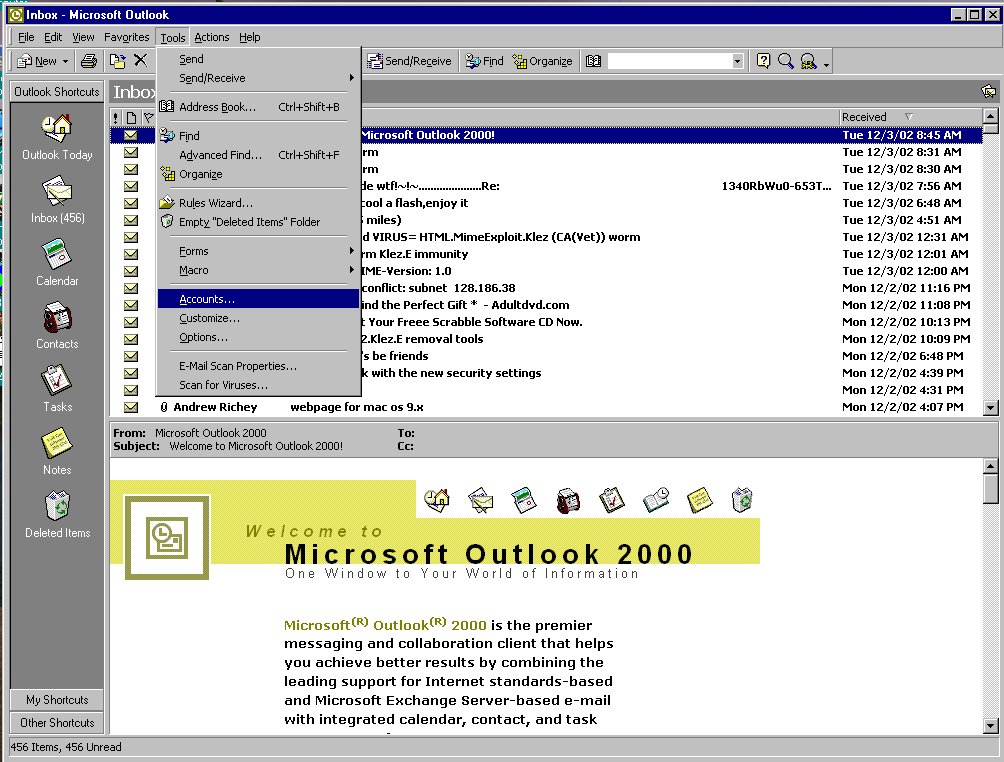Click the Organize toolbar button
The height and width of the screenshot is (762, 1004).
(542, 61)
